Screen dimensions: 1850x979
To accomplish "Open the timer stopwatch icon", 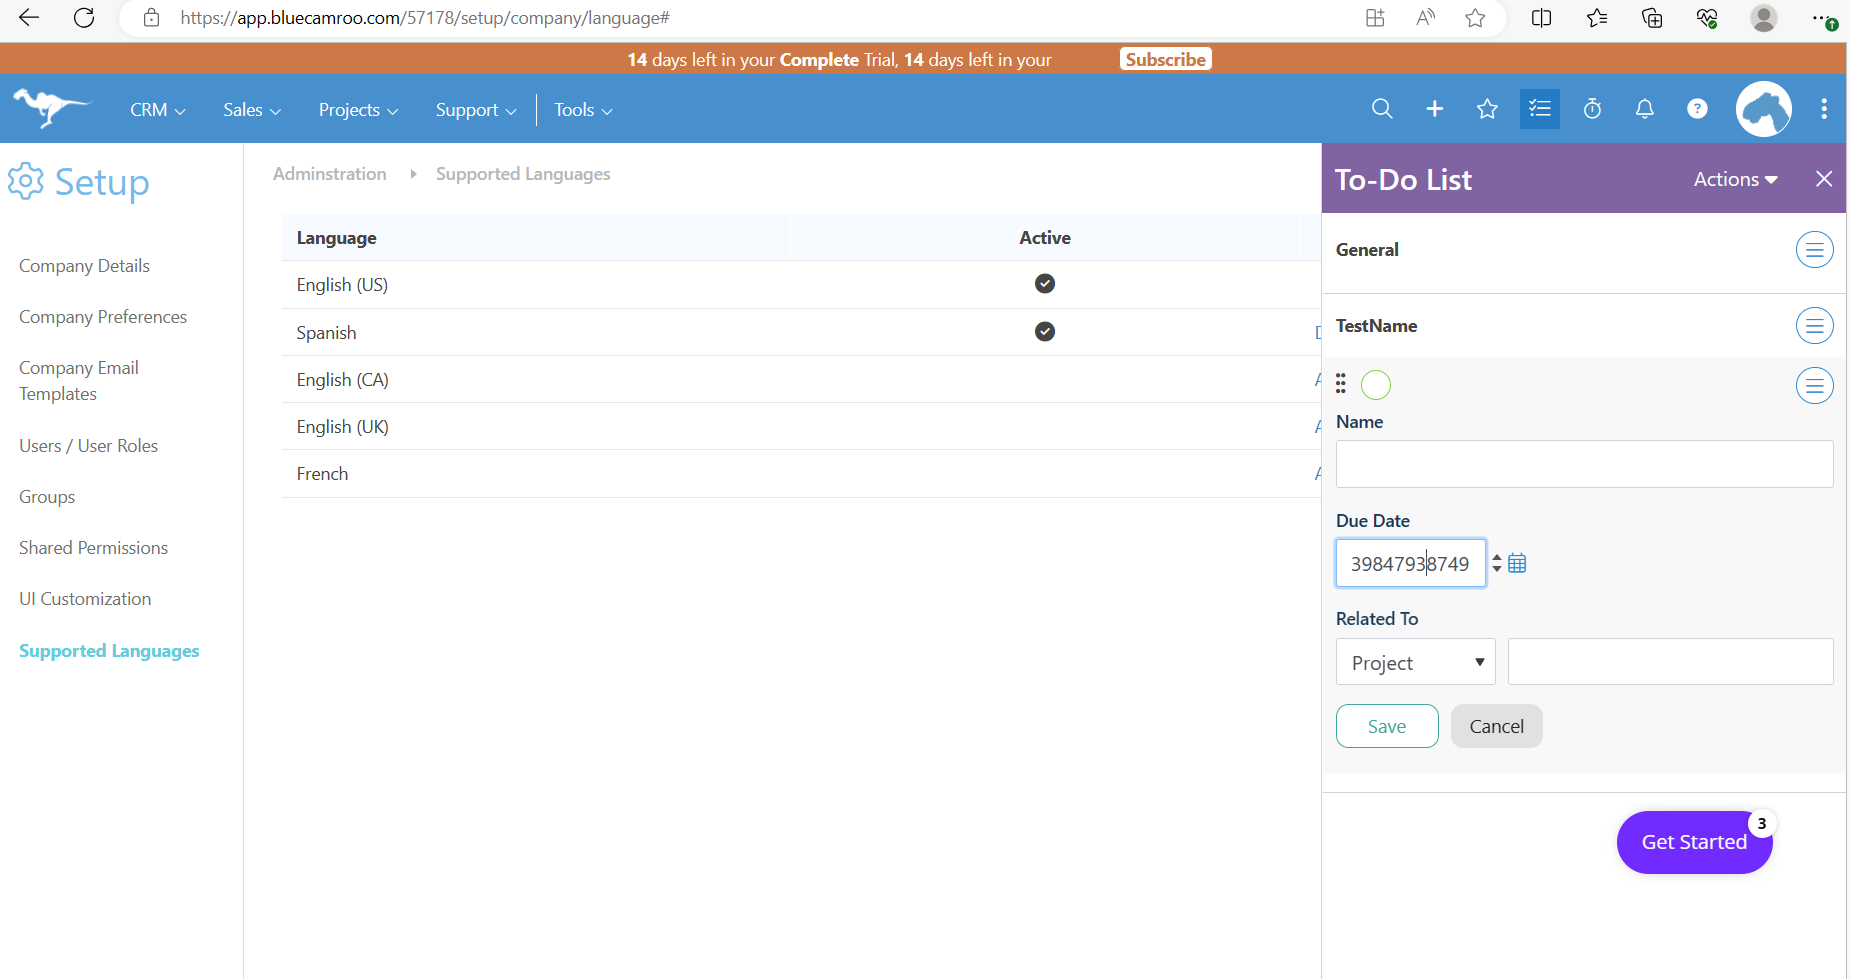I will click(x=1593, y=109).
